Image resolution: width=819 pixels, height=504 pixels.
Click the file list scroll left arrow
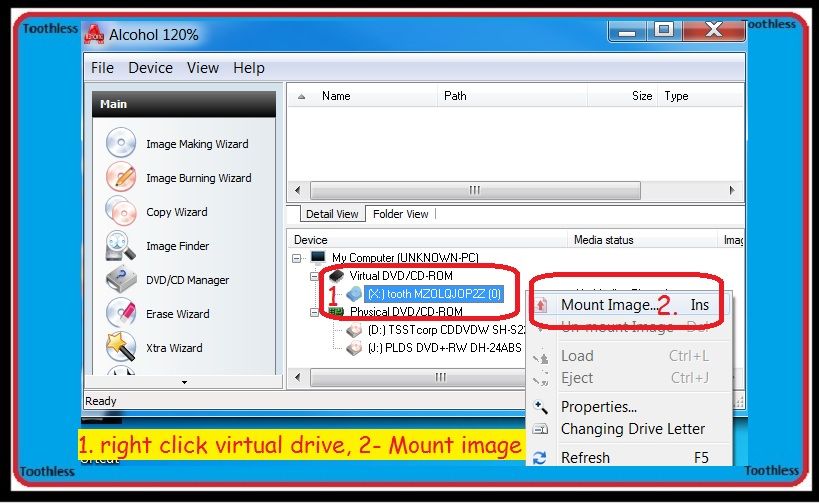[x=298, y=190]
